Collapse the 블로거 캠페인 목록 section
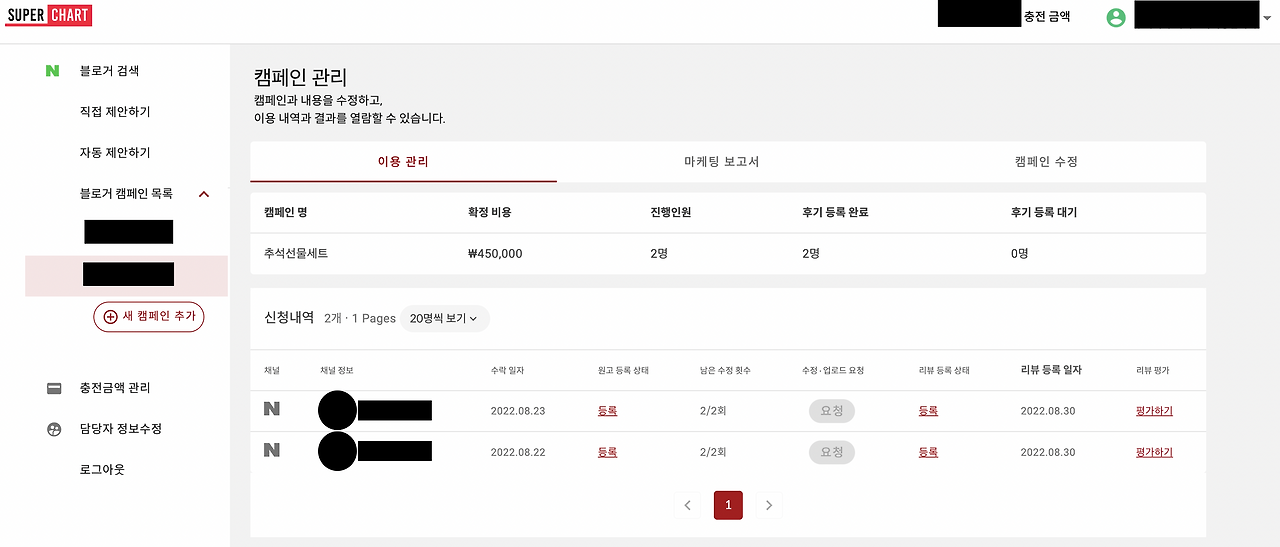 [204, 194]
